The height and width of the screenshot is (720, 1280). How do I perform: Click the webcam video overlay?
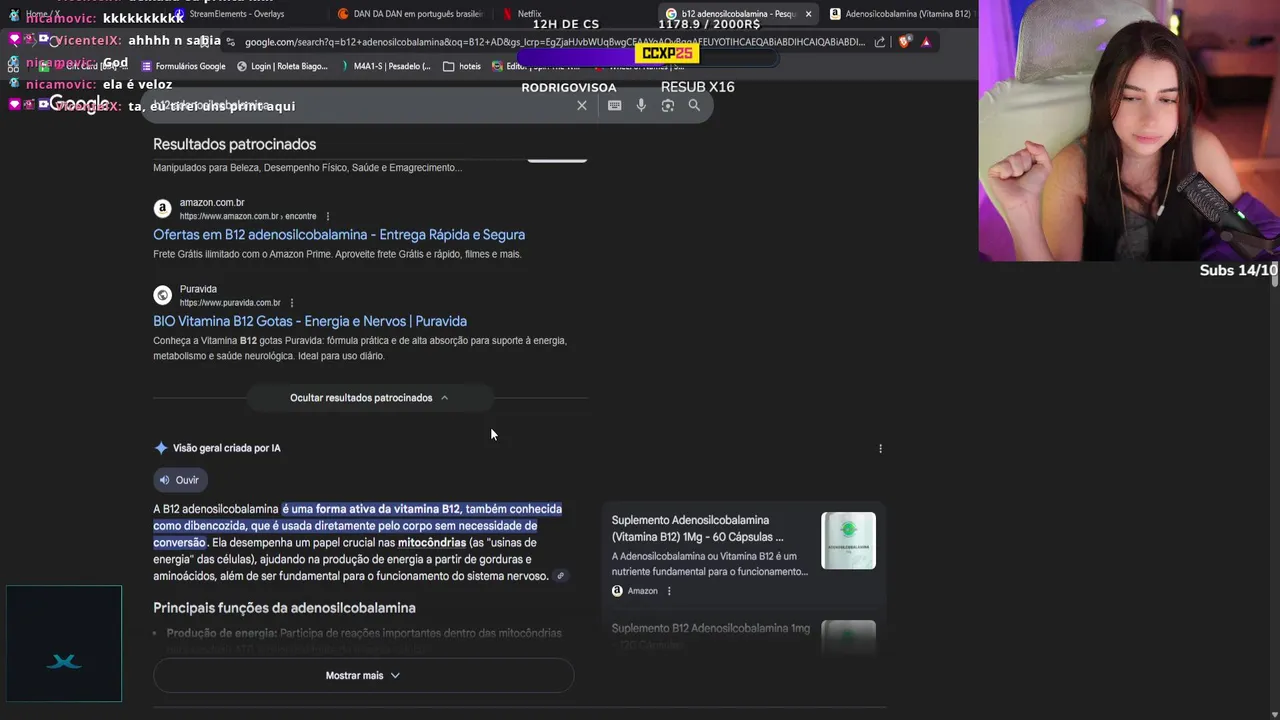tap(1128, 131)
